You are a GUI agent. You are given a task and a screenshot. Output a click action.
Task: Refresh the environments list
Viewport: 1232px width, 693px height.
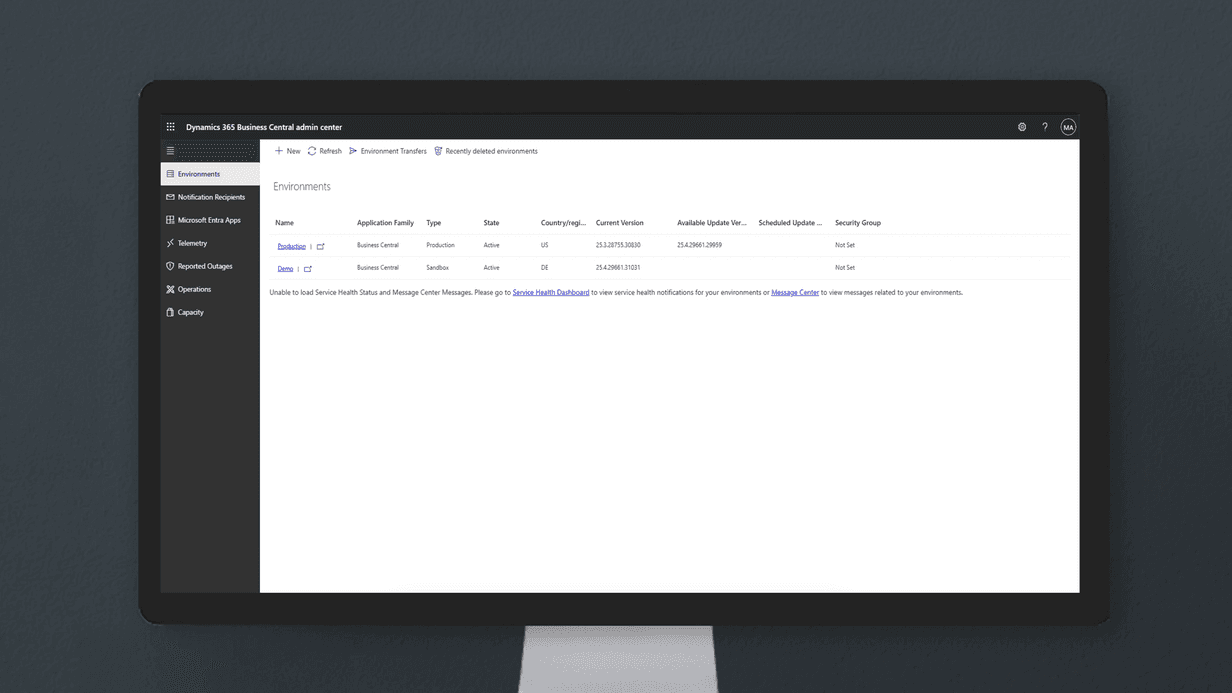point(324,151)
